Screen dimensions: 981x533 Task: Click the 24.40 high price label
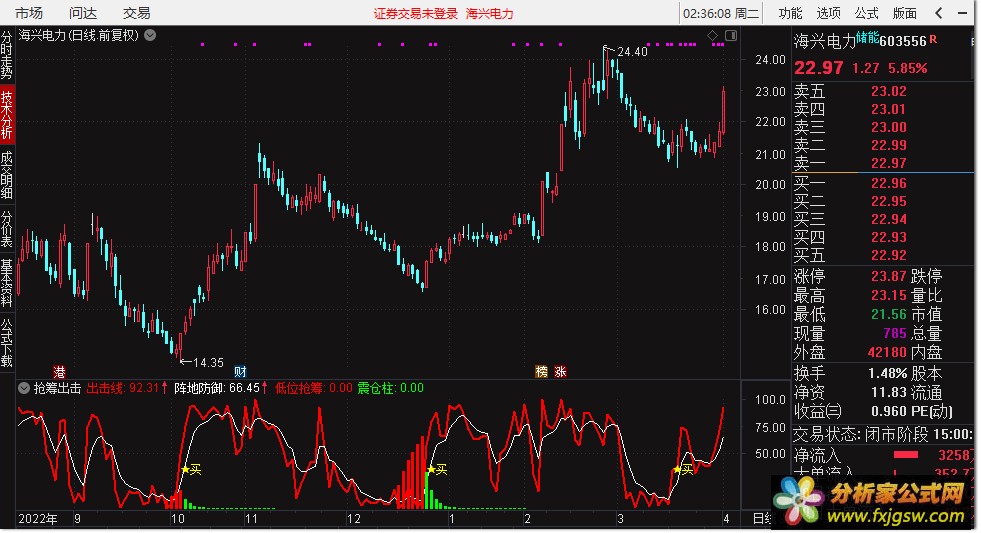632,52
